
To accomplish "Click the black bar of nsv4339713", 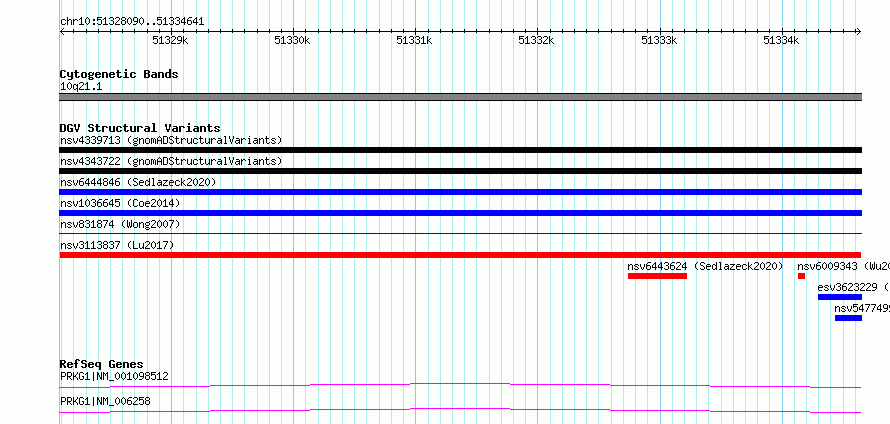I will point(460,150).
